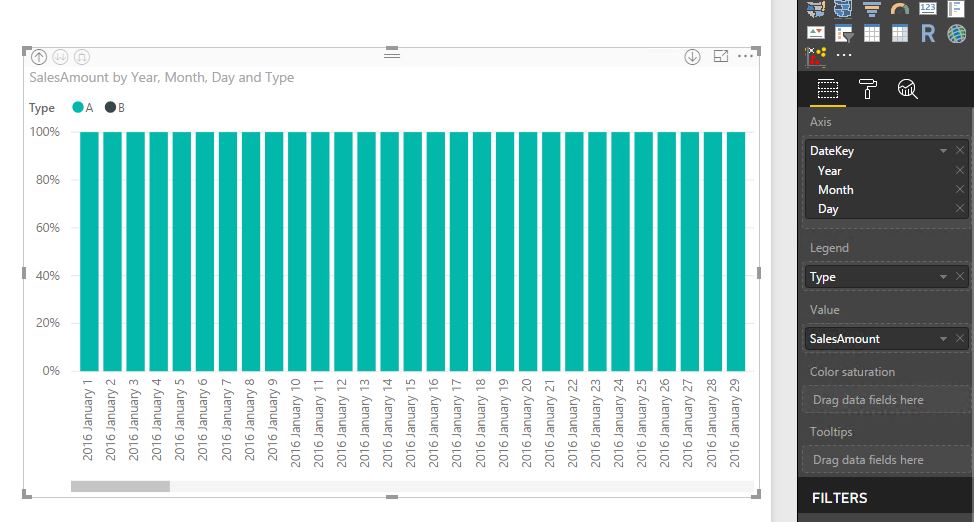Toggle Drill Down mode arrow icon
The image size is (974, 522).
coord(692,57)
